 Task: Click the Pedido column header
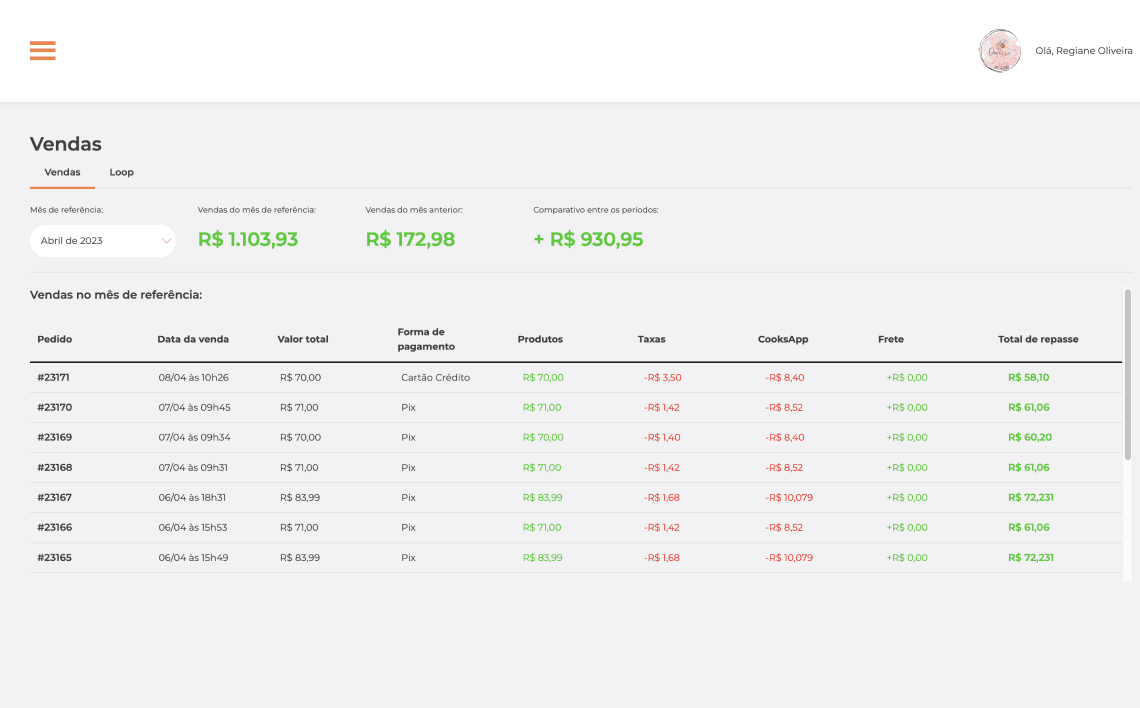(x=54, y=339)
